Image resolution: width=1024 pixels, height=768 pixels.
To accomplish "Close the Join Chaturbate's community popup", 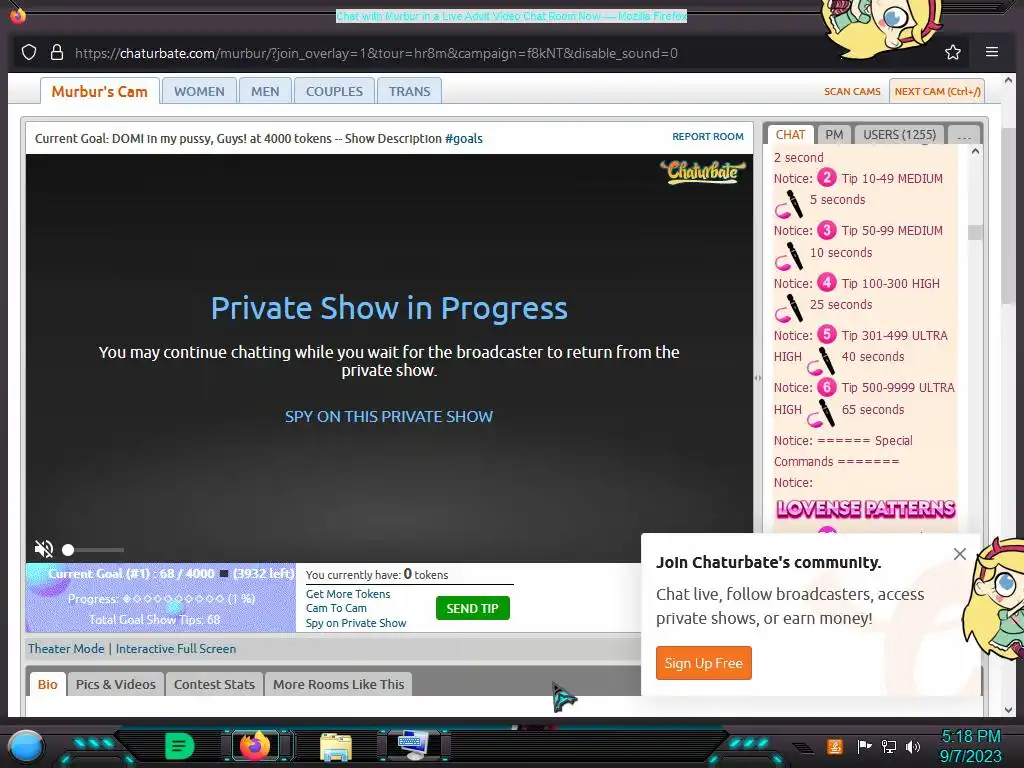I will 959,554.
